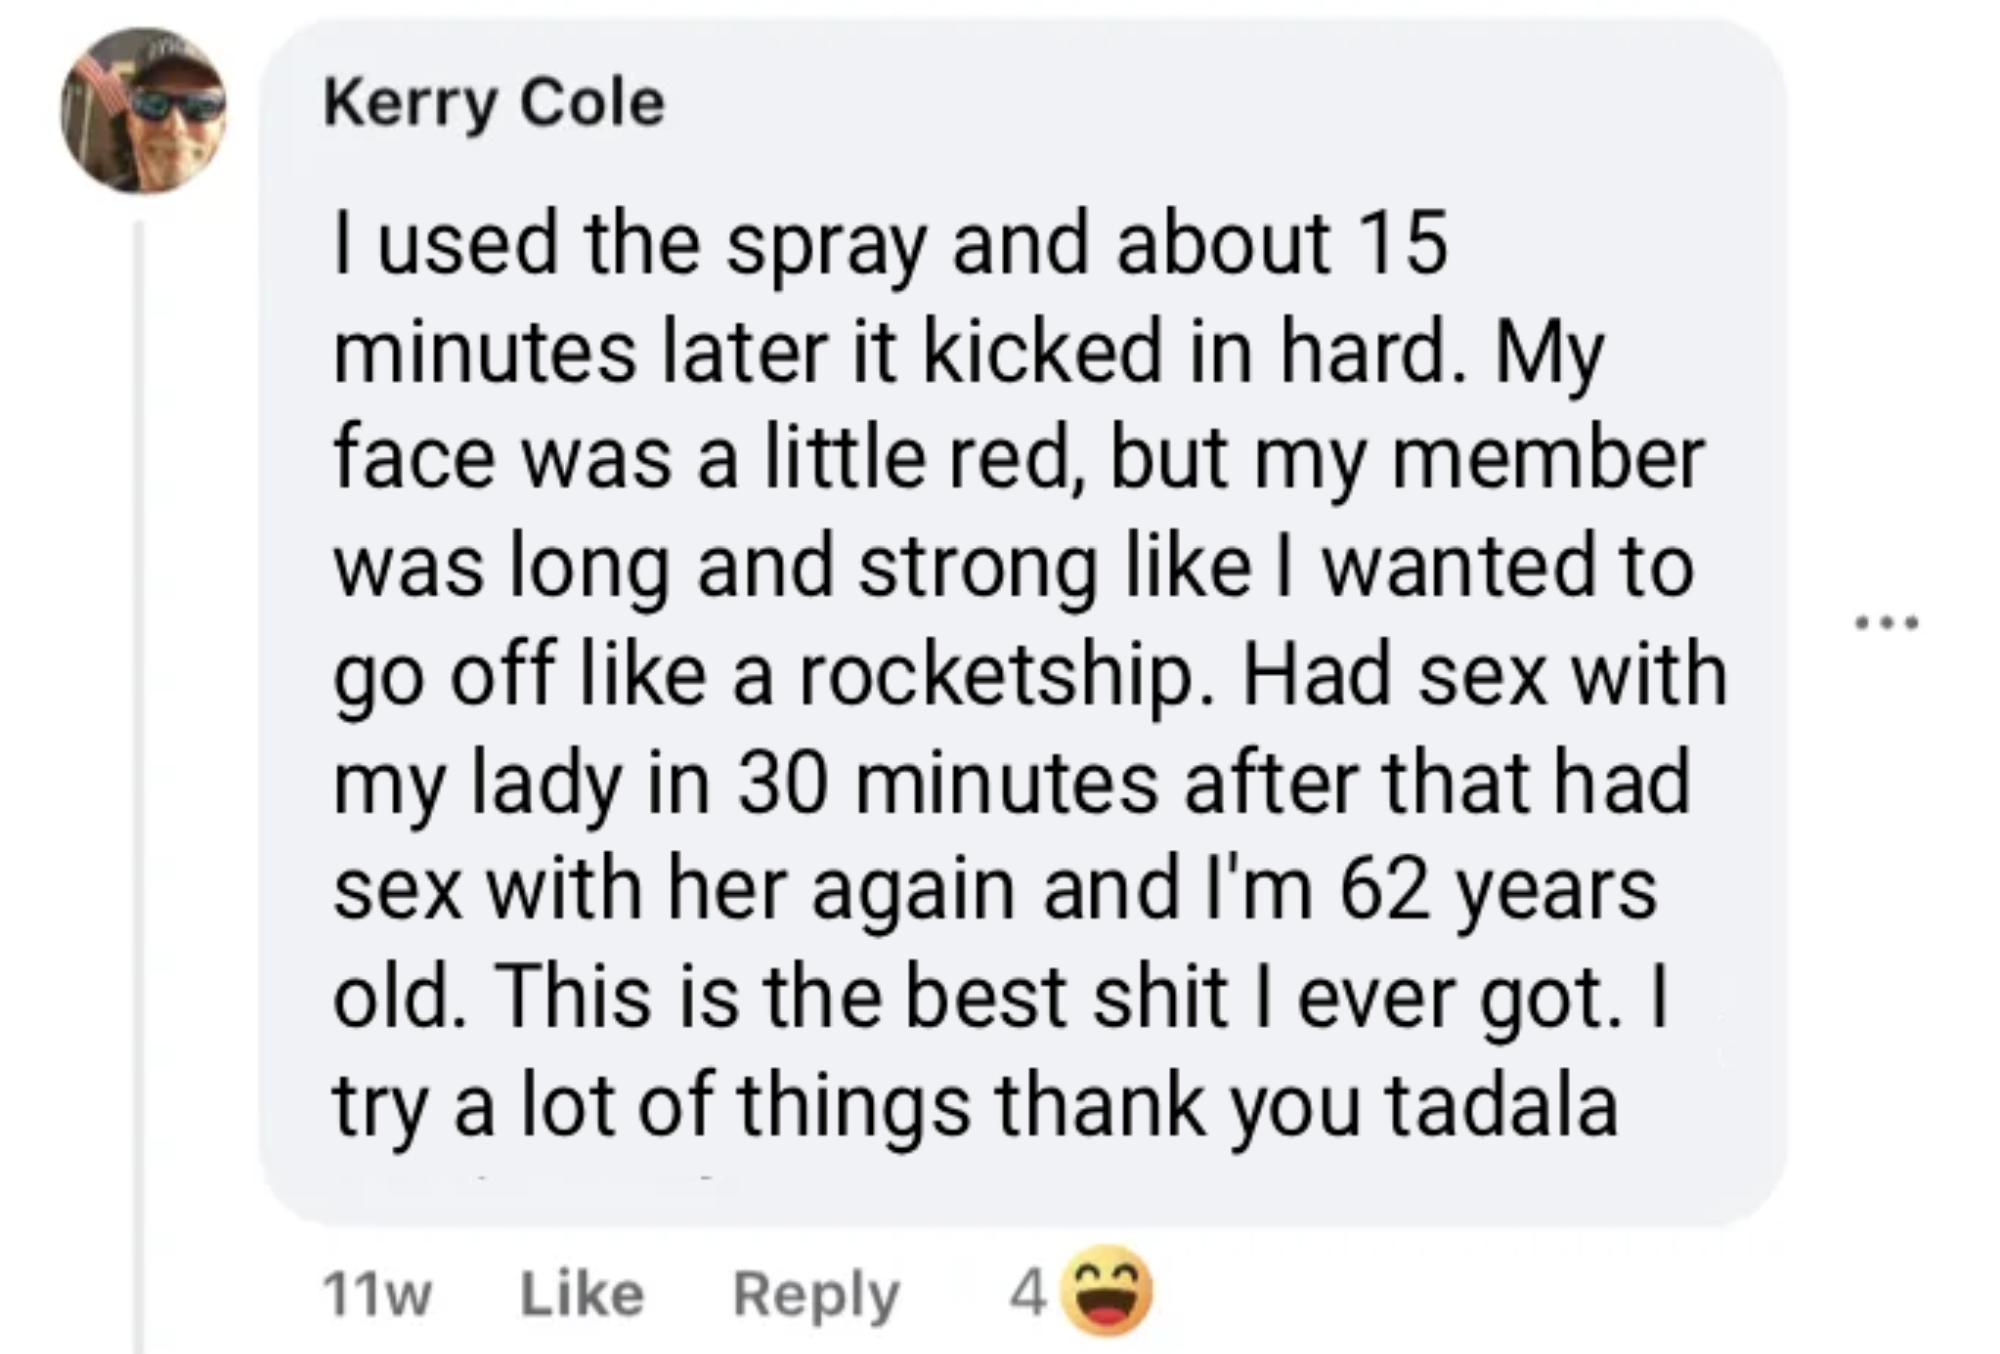Click the word "minutes" starting the second line
Screen dimensions: 2000x1354
484,352
